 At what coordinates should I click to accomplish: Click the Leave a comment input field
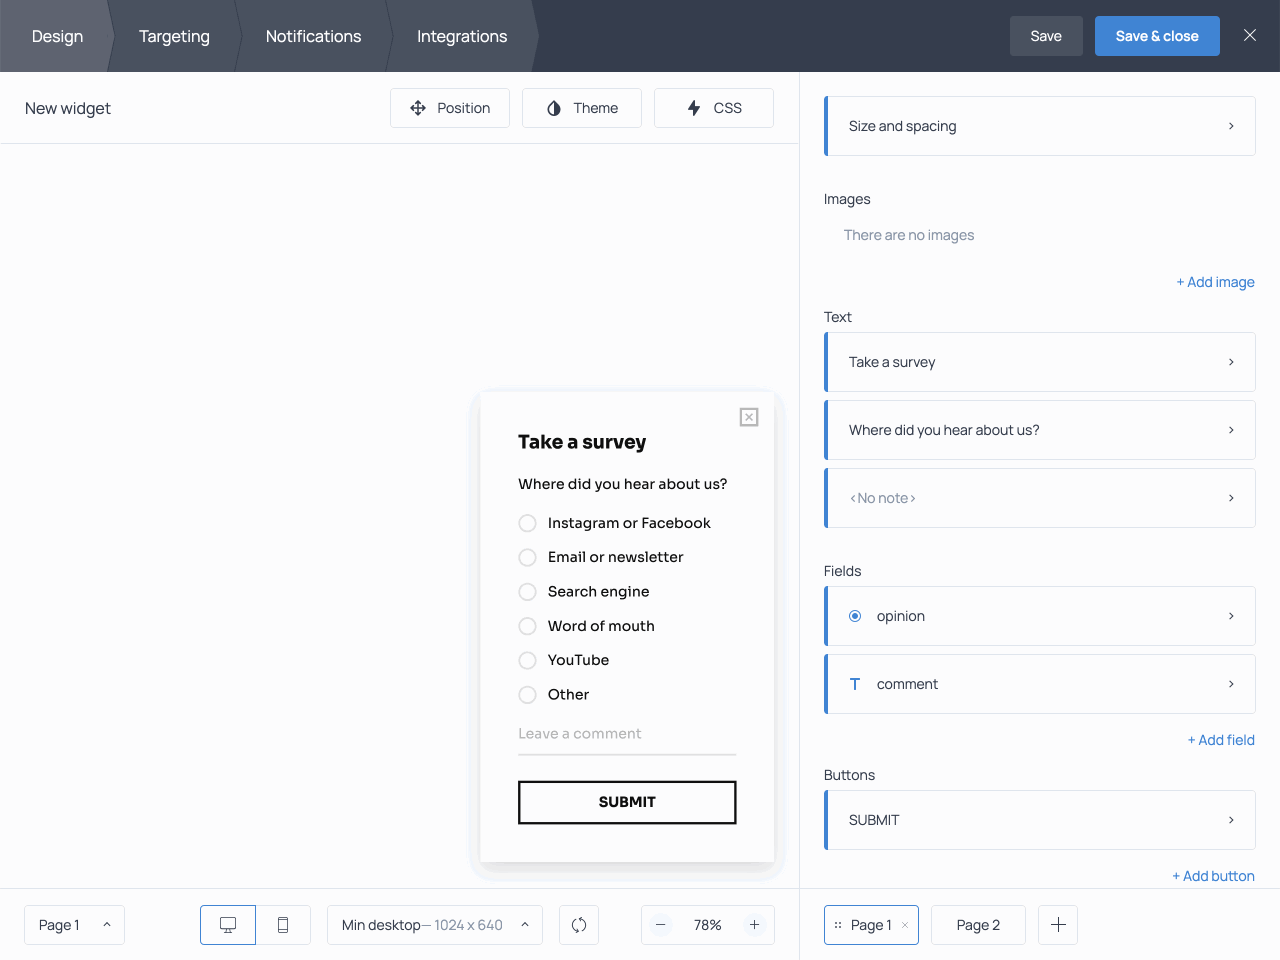[627, 734]
